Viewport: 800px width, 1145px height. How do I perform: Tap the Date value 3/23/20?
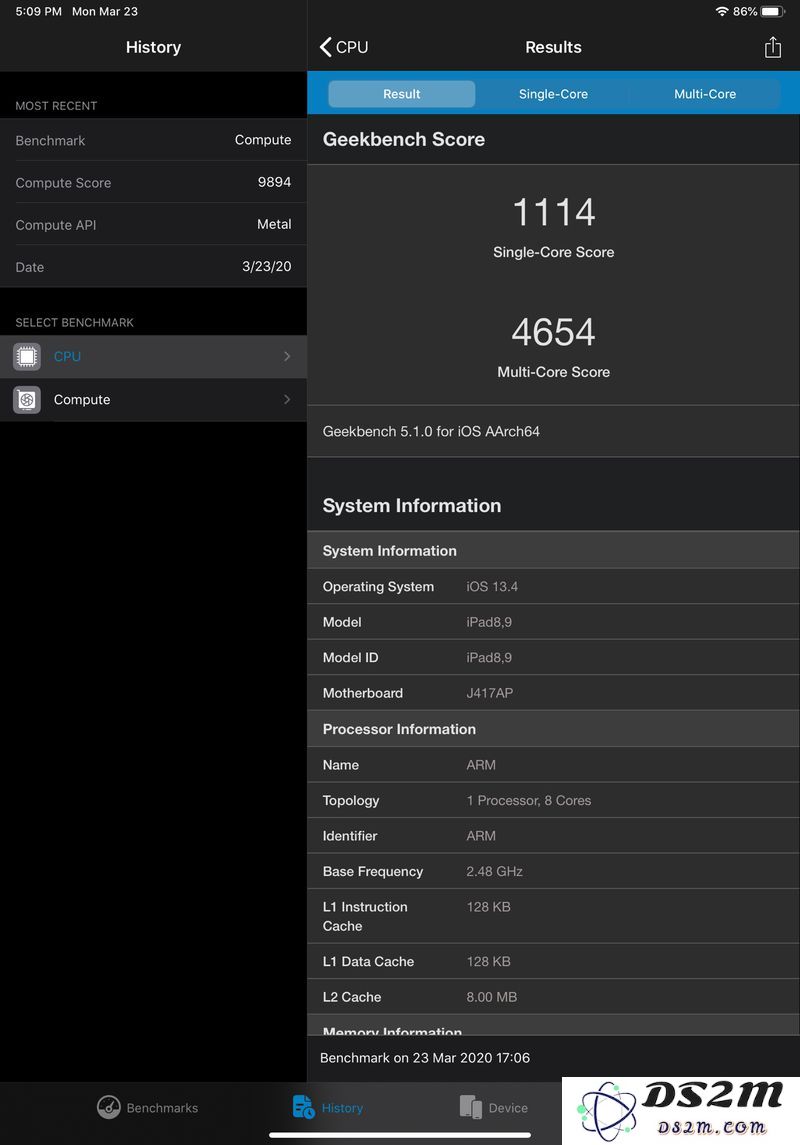pyautogui.click(x=266, y=267)
